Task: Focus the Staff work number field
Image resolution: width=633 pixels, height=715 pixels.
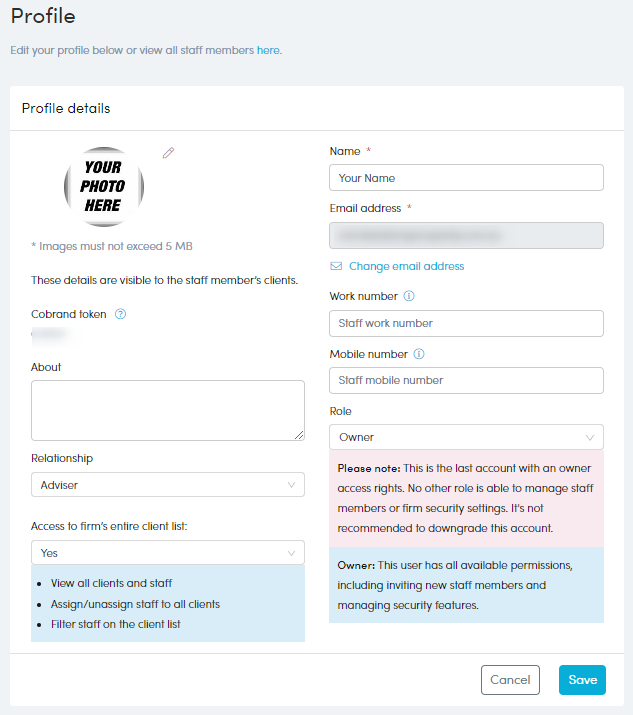Action: pyautogui.click(x=466, y=323)
